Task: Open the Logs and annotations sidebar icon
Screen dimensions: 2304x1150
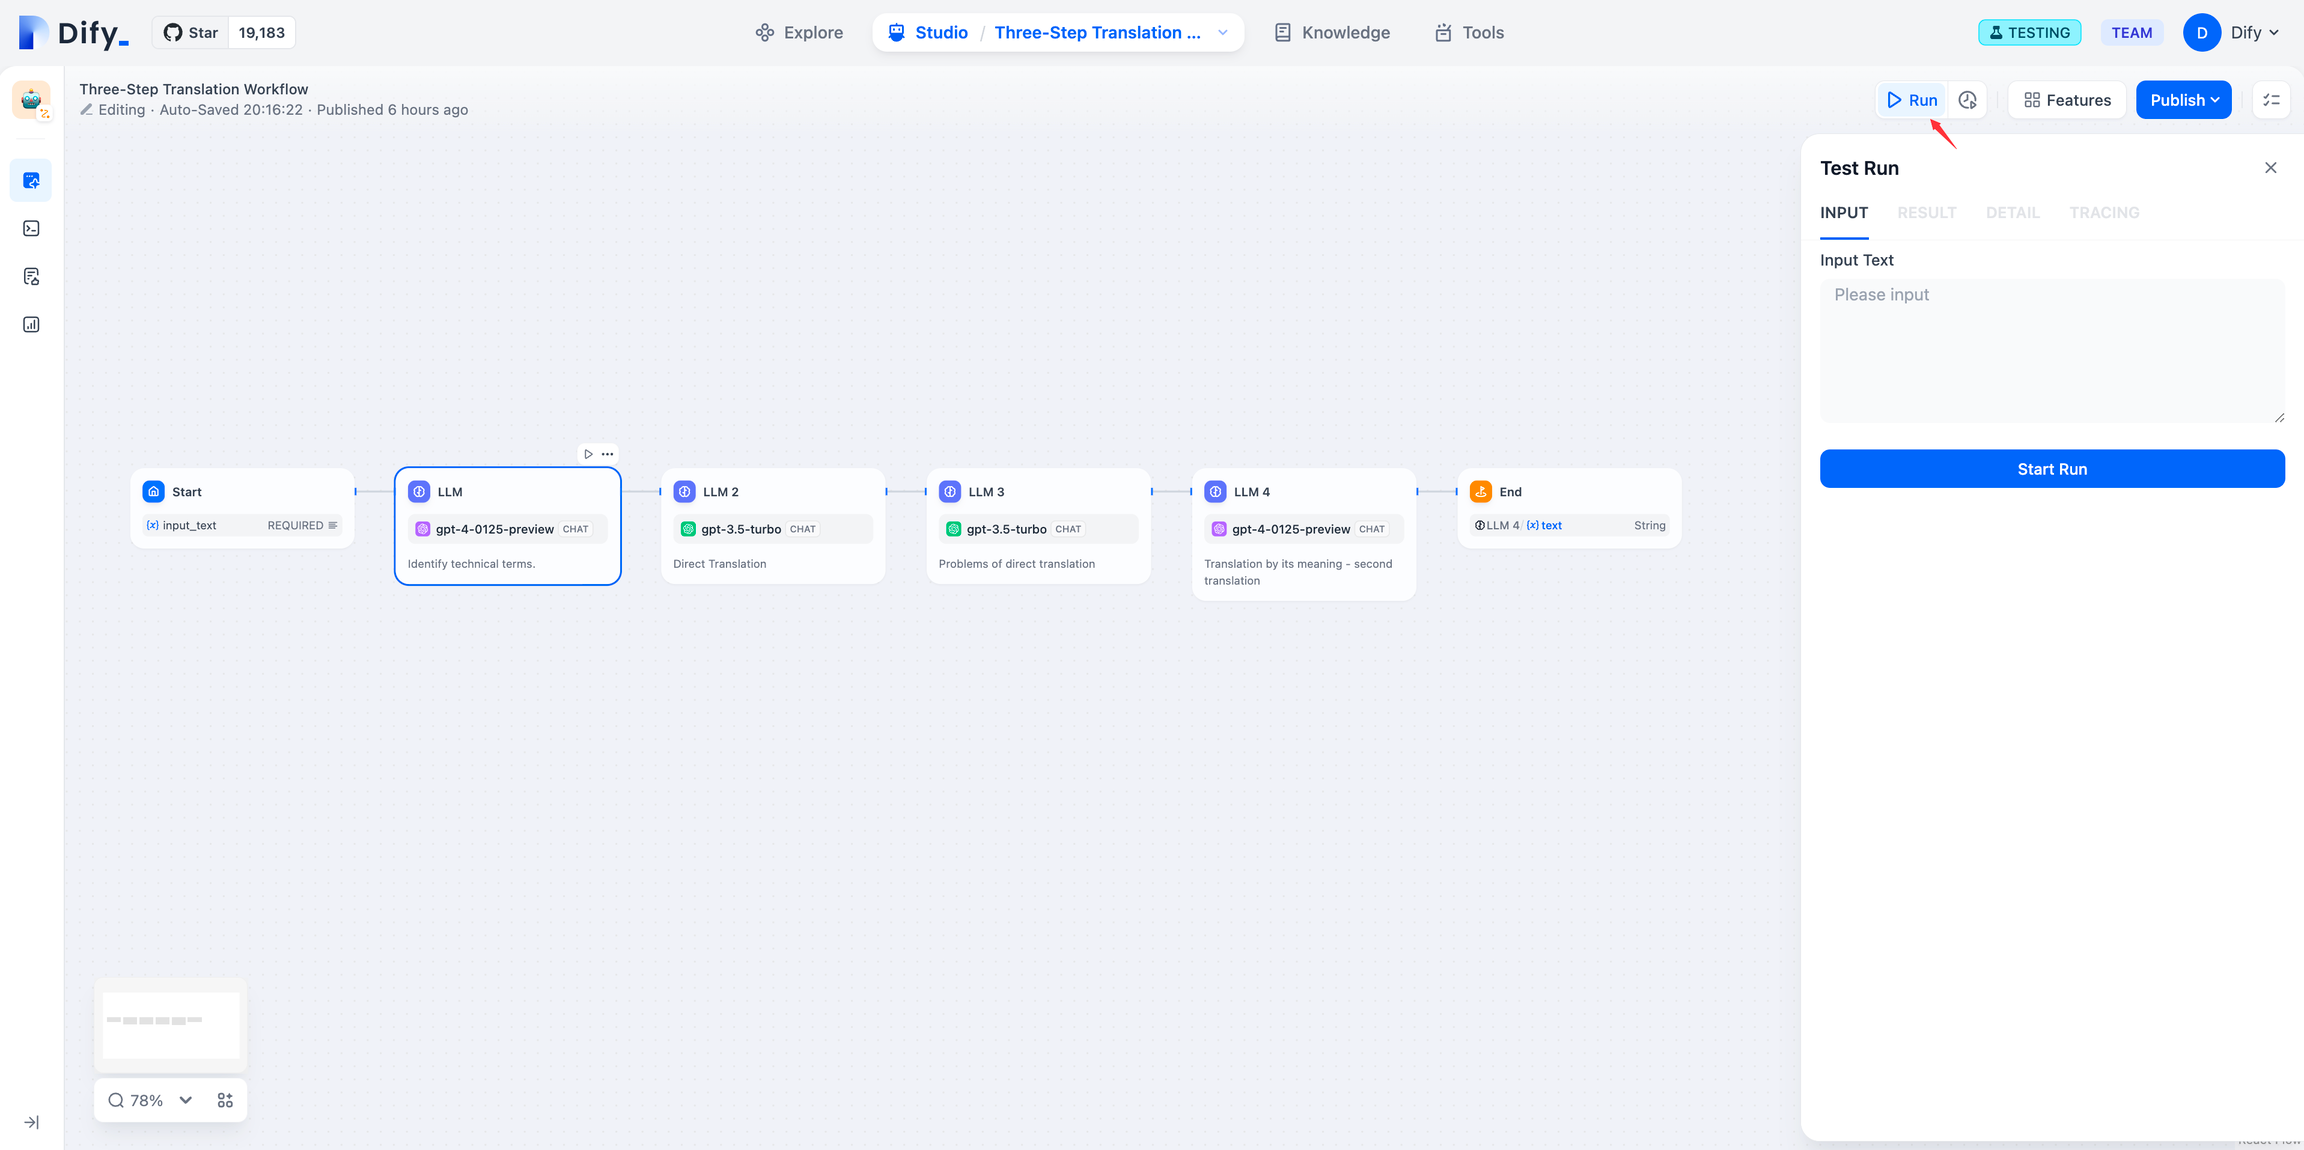Action: click(31, 277)
